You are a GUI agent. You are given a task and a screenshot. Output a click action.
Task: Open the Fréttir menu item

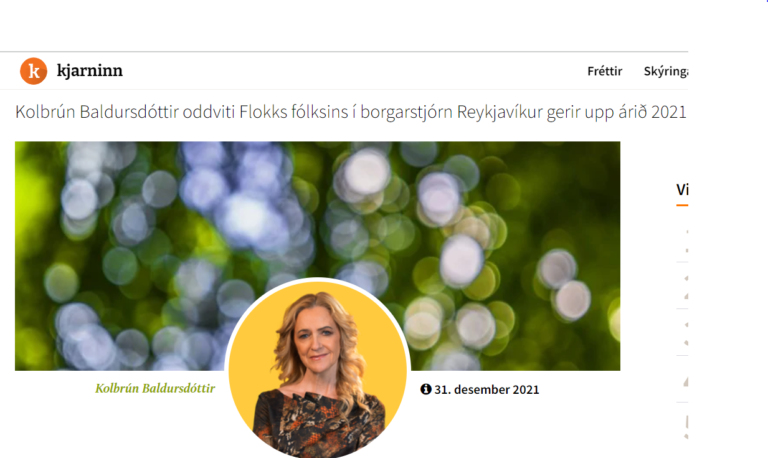[x=604, y=71]
